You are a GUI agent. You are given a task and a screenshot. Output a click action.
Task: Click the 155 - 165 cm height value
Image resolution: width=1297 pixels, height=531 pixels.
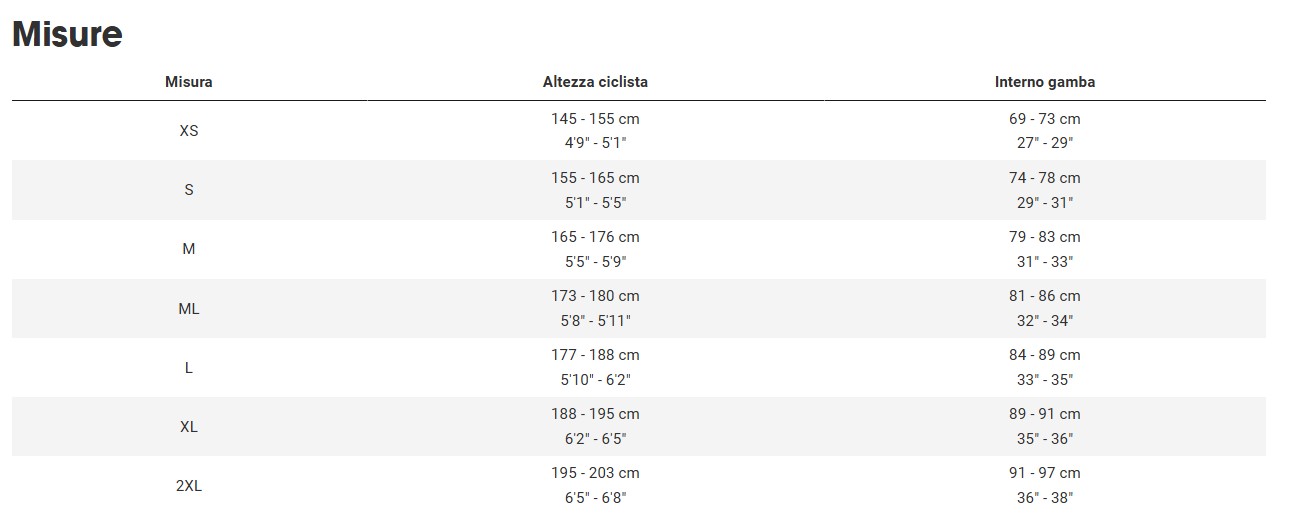(x=595, y=178)
